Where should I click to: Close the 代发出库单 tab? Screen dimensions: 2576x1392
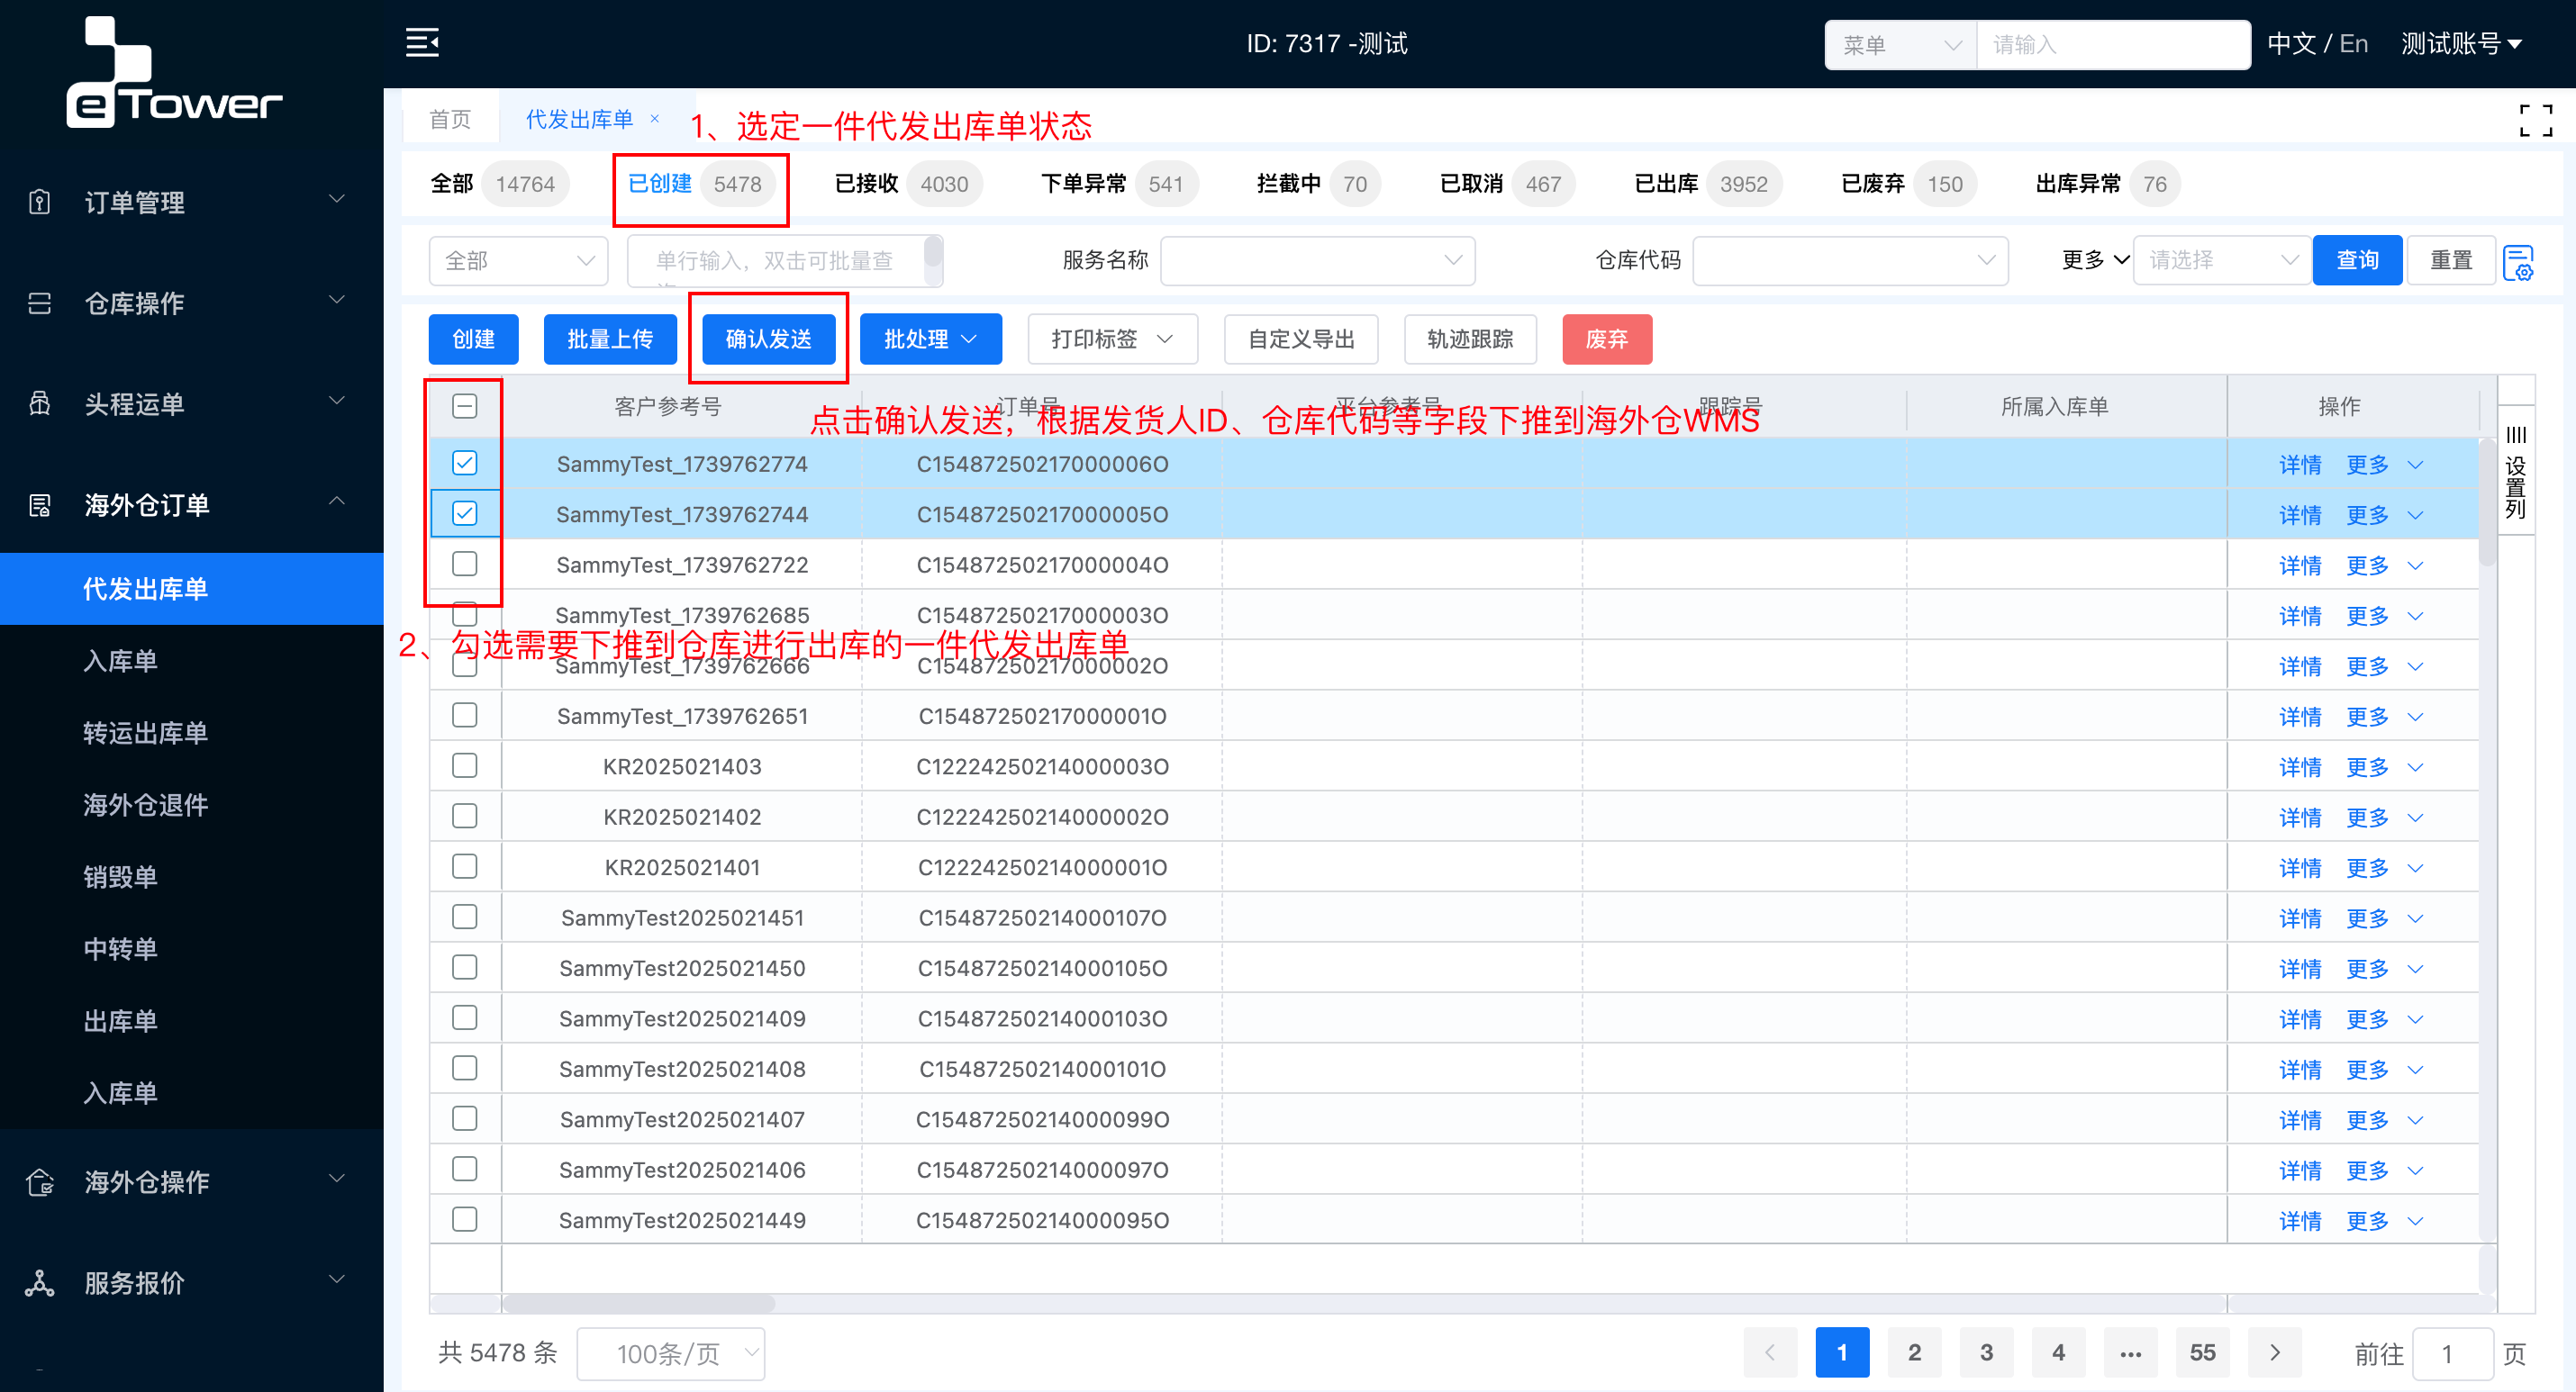(655, 119)
